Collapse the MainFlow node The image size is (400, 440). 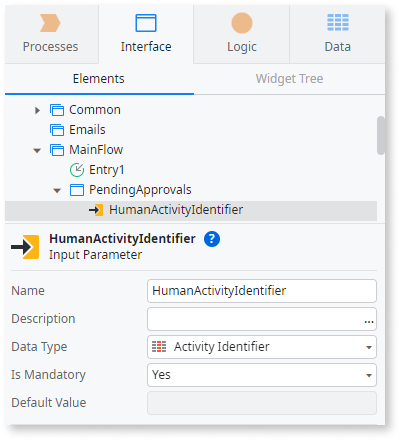coord(37,150)
